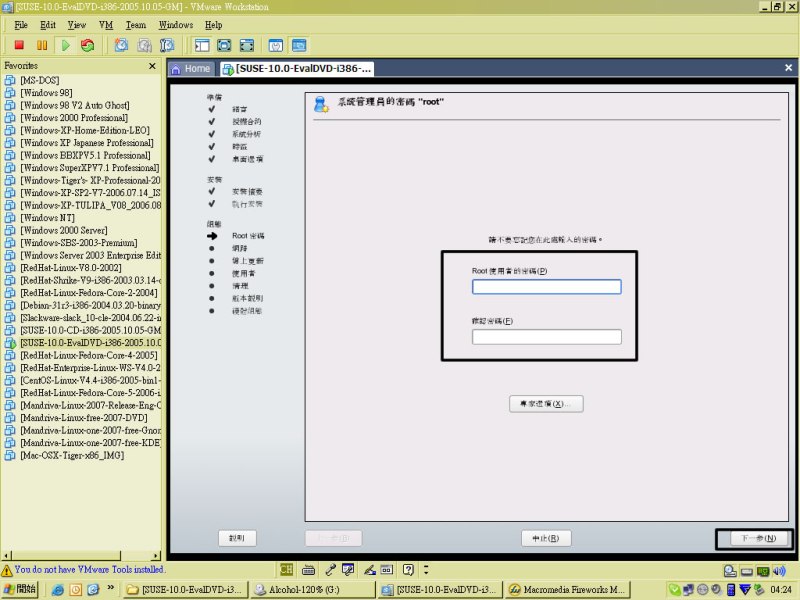Select [Windows 2000 Server] in Favorites
This screenshot has height=600, width=800.
click(64, 230)
